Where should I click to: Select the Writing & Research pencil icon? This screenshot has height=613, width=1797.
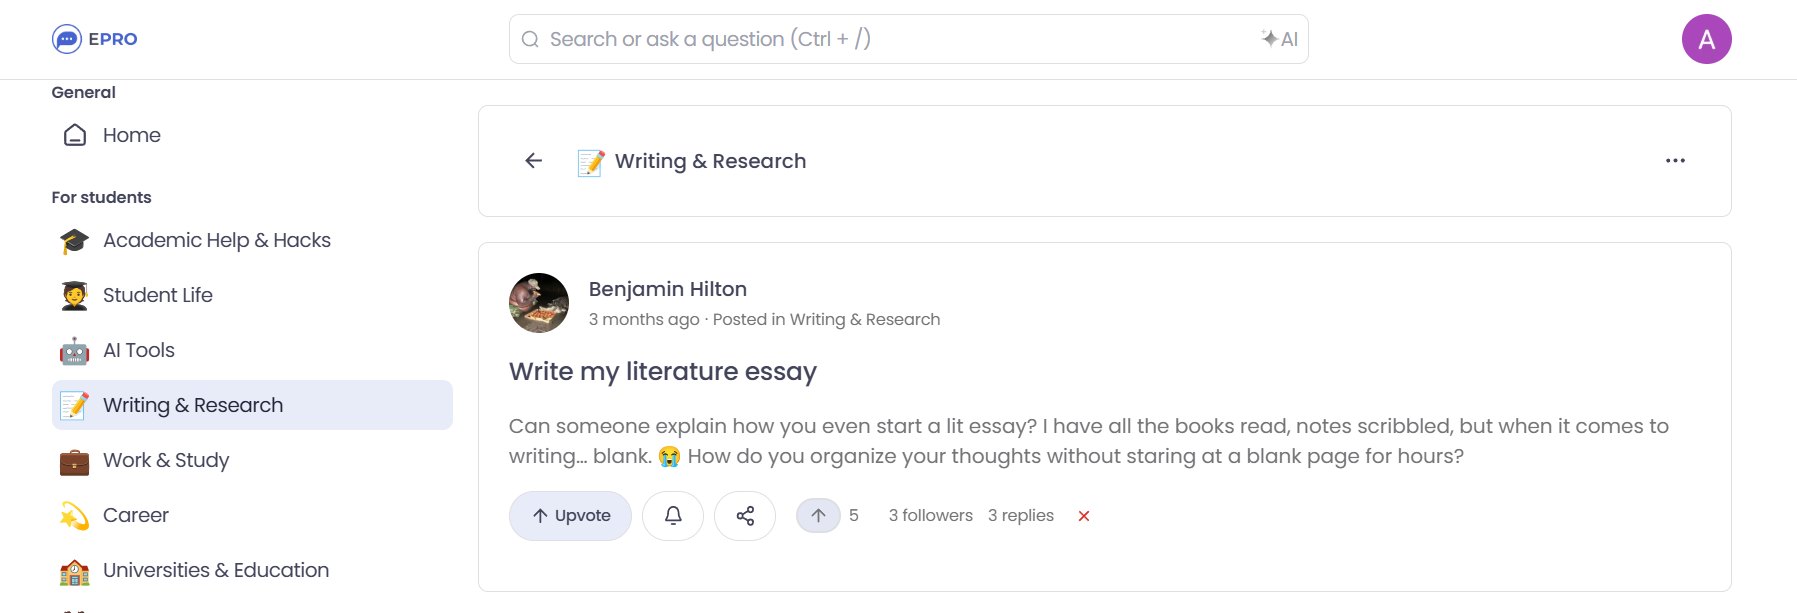coord(73,405)
